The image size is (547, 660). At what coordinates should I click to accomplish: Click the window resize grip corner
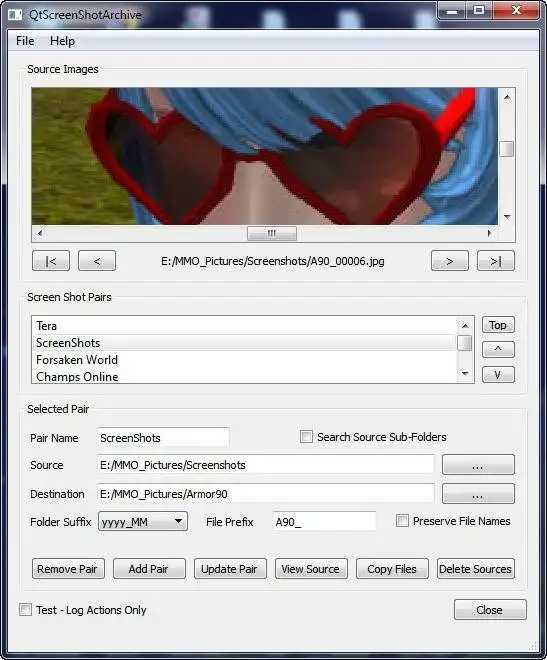[533, 646]
